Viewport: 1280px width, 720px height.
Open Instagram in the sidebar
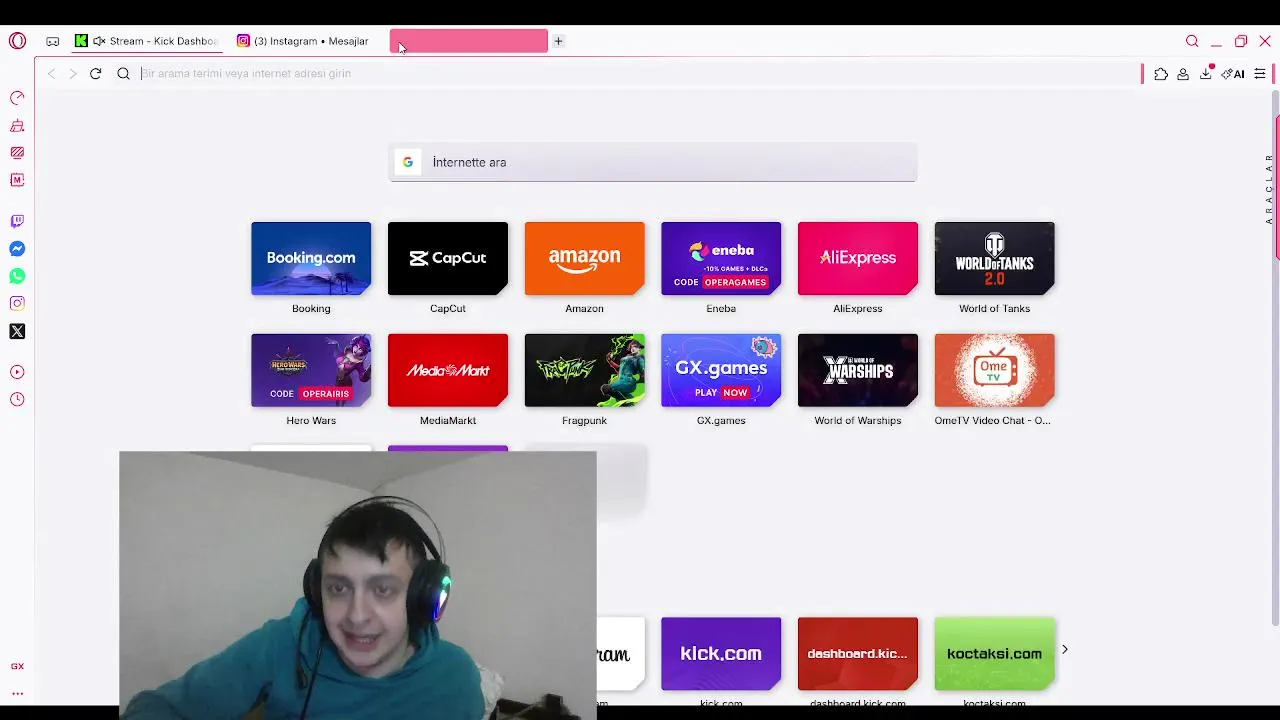[17, 303]
